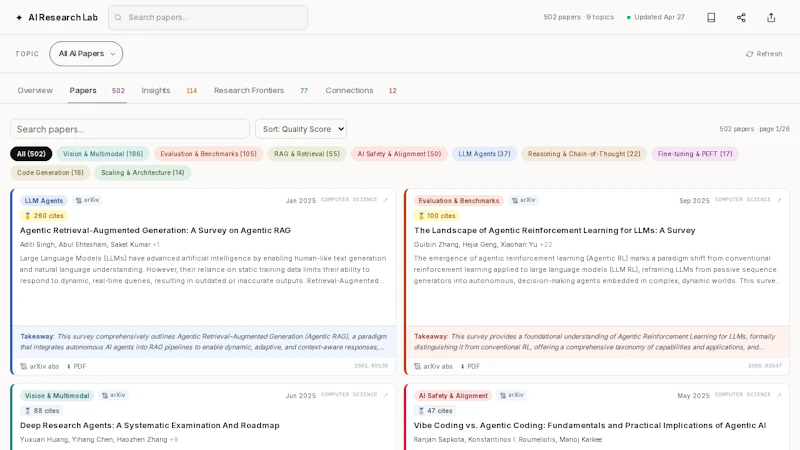
Task: Switch to the Insights tab
Action: [169, 90]
